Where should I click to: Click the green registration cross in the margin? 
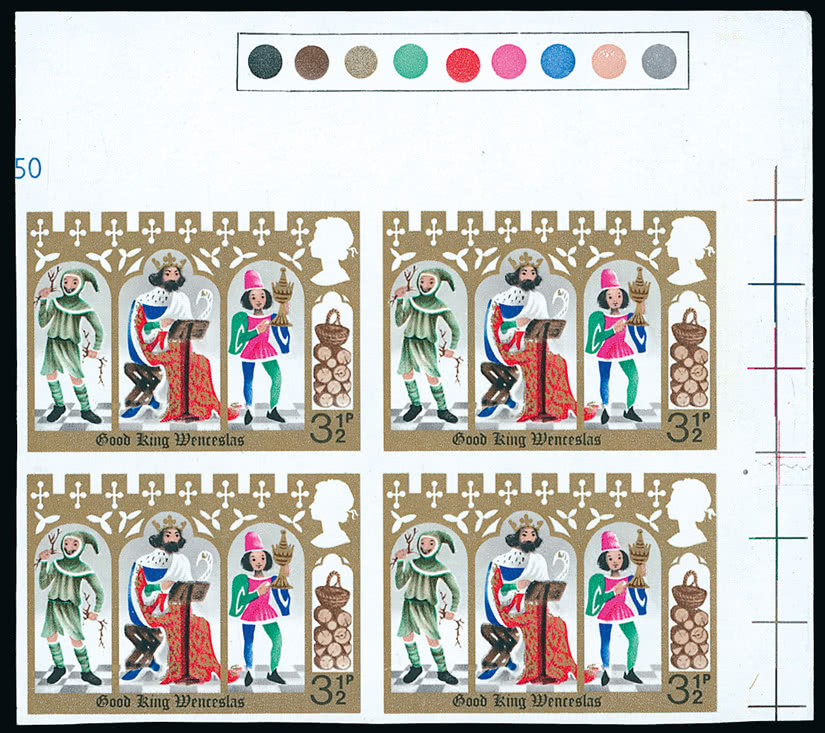click(778, 538)
